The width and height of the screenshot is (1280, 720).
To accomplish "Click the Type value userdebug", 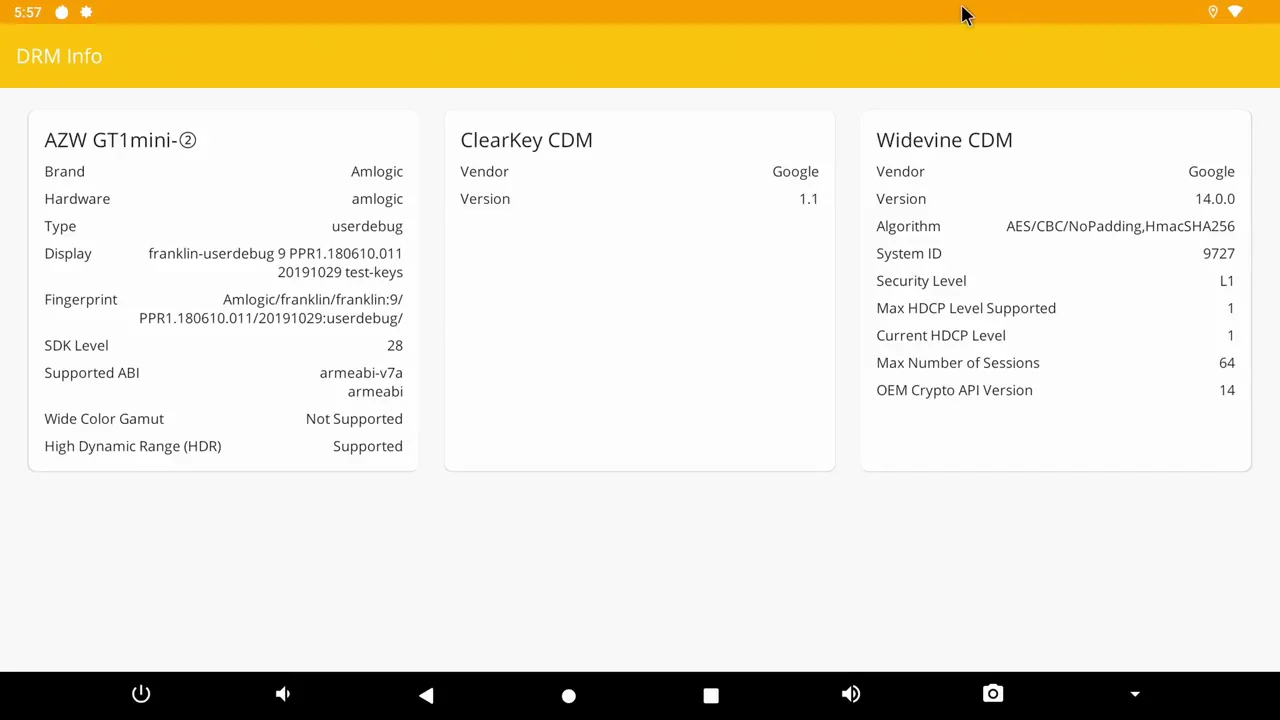I will 367,226.
